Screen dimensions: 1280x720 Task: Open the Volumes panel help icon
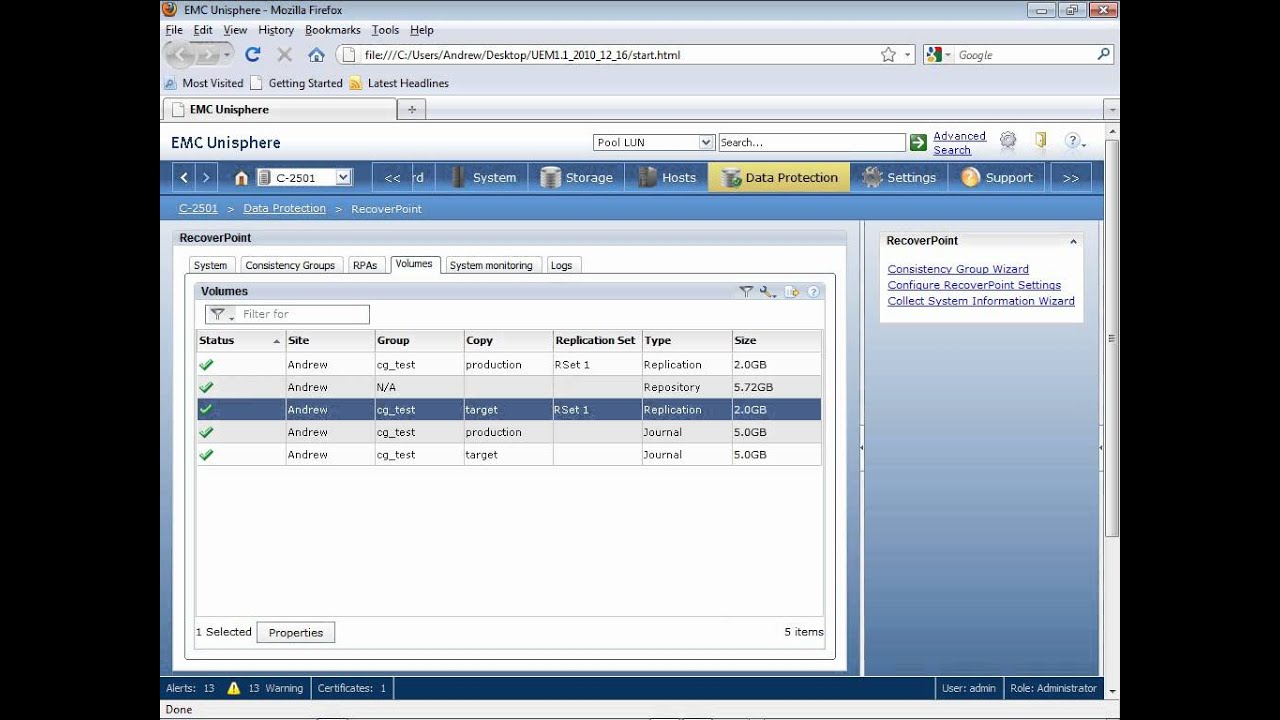(813, 292)
